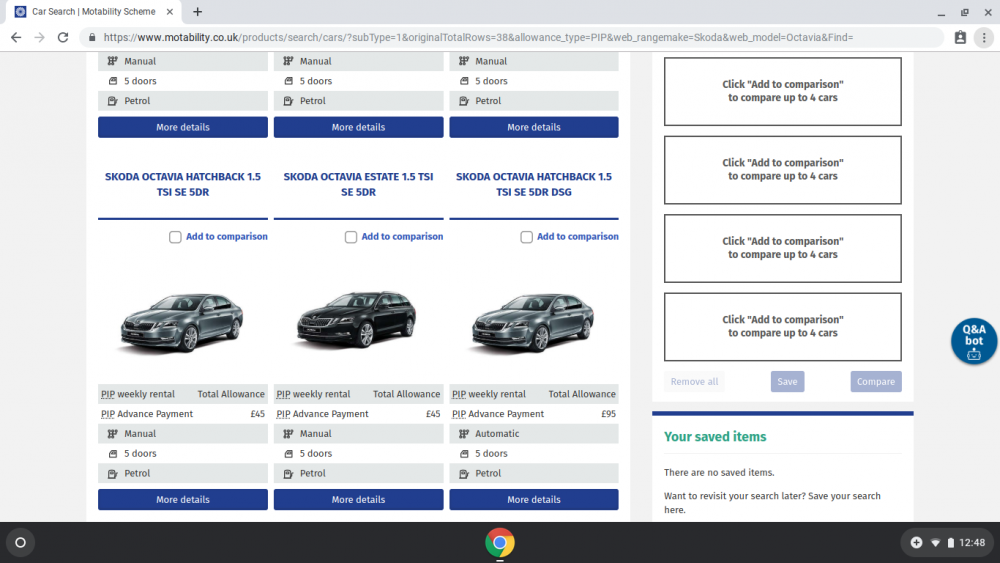Click the top row middle More details button
Viewport: 1000px width, 563px height.
[358, 127]
